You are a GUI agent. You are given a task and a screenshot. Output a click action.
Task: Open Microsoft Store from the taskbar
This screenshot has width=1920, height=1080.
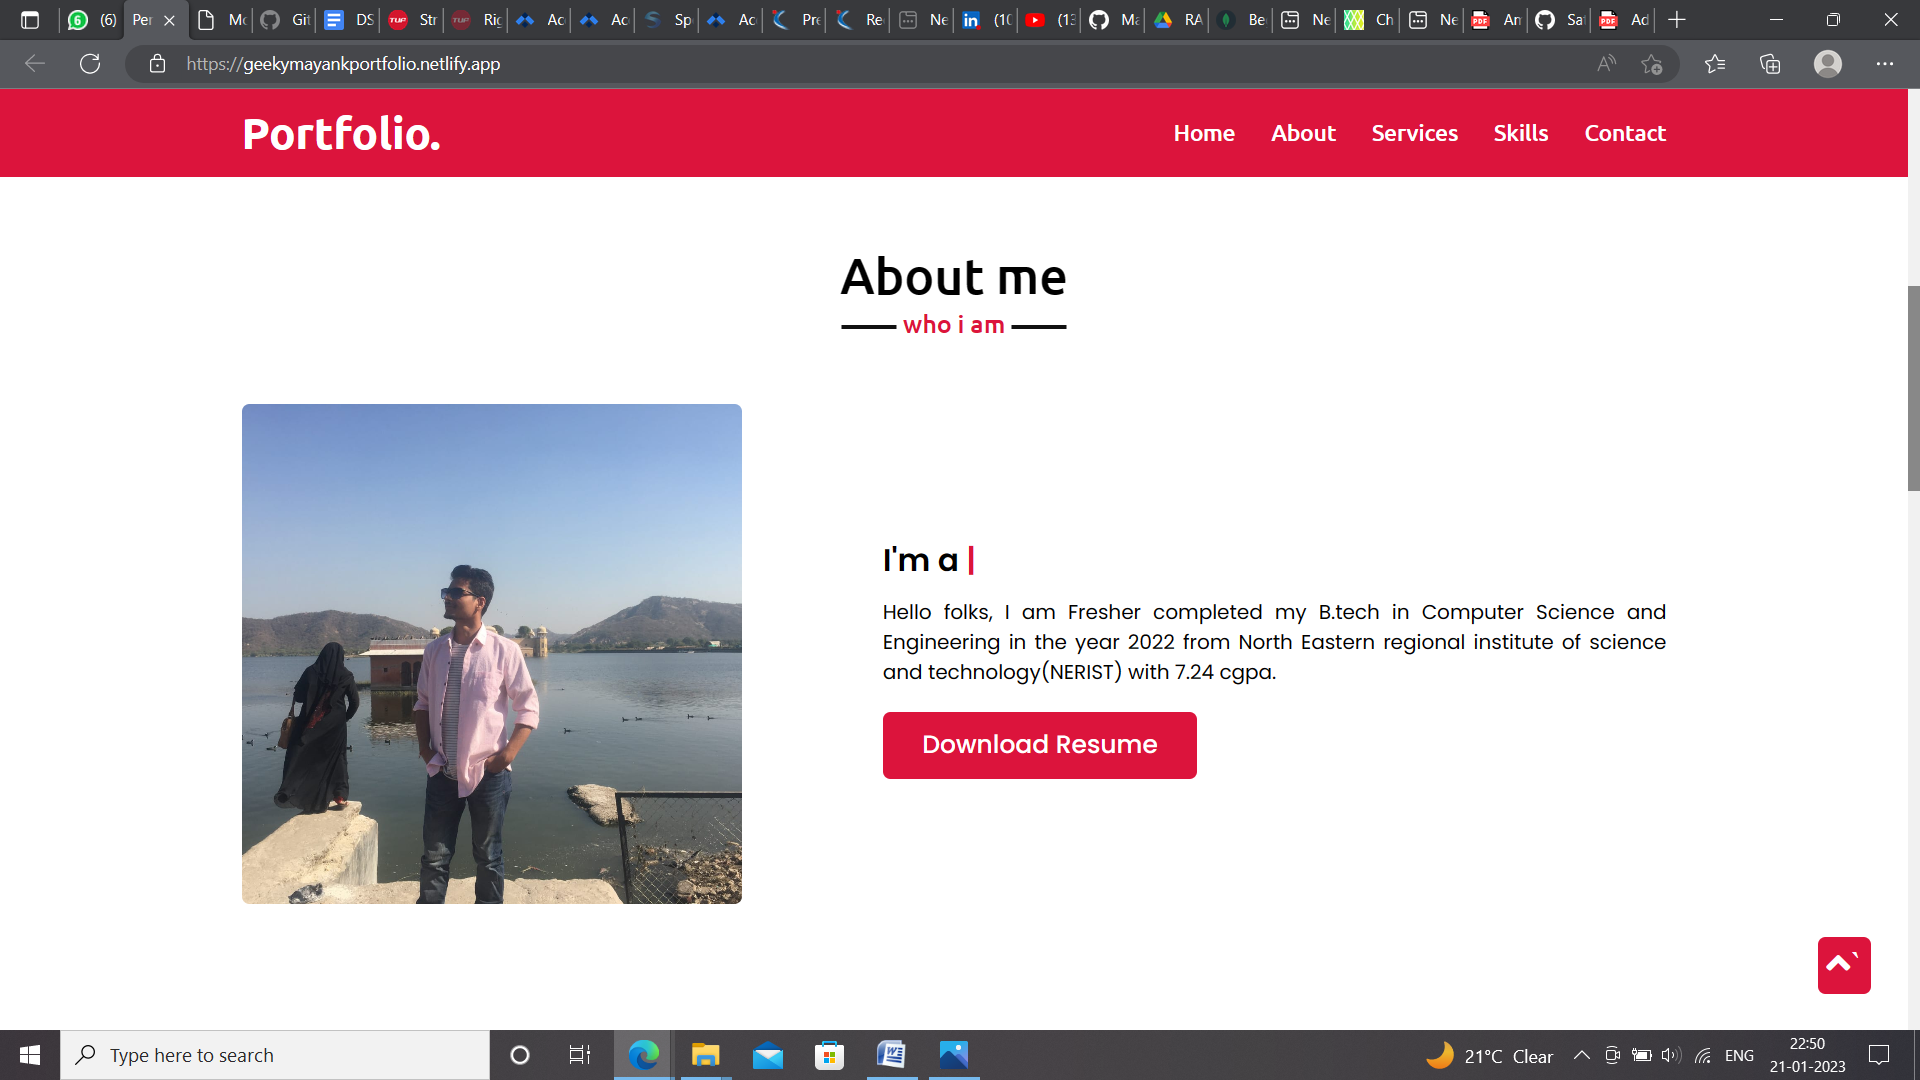(830, 1055)
